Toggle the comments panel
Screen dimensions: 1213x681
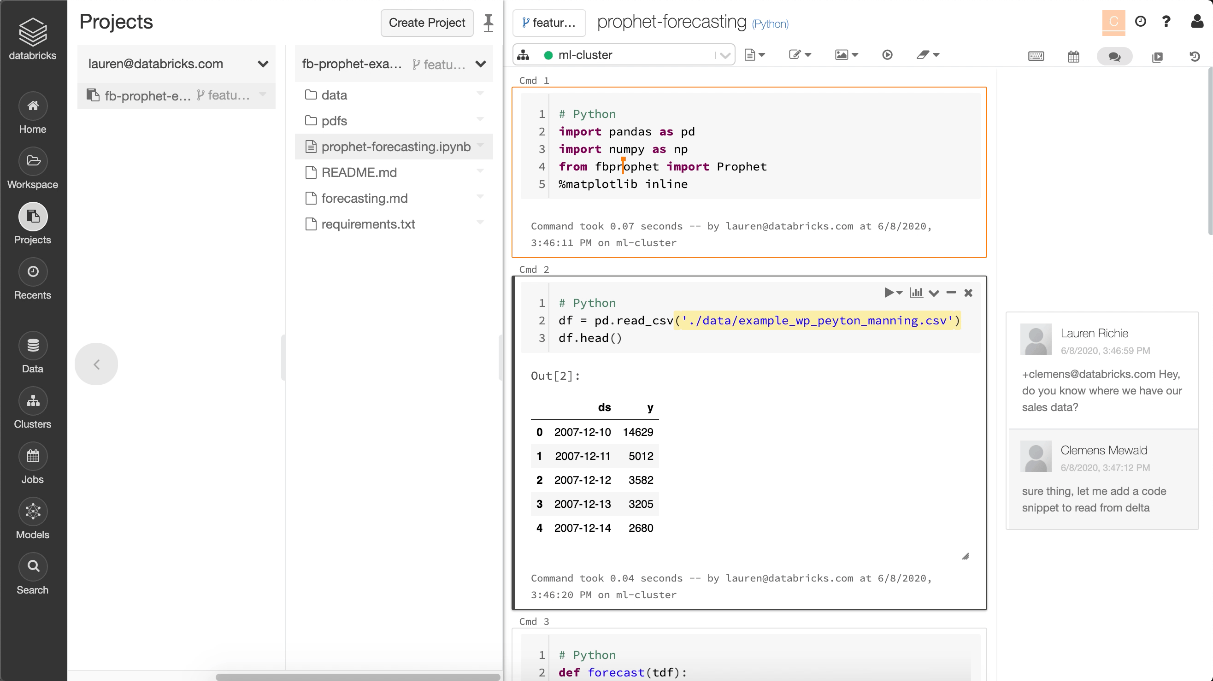[1114, 57]
